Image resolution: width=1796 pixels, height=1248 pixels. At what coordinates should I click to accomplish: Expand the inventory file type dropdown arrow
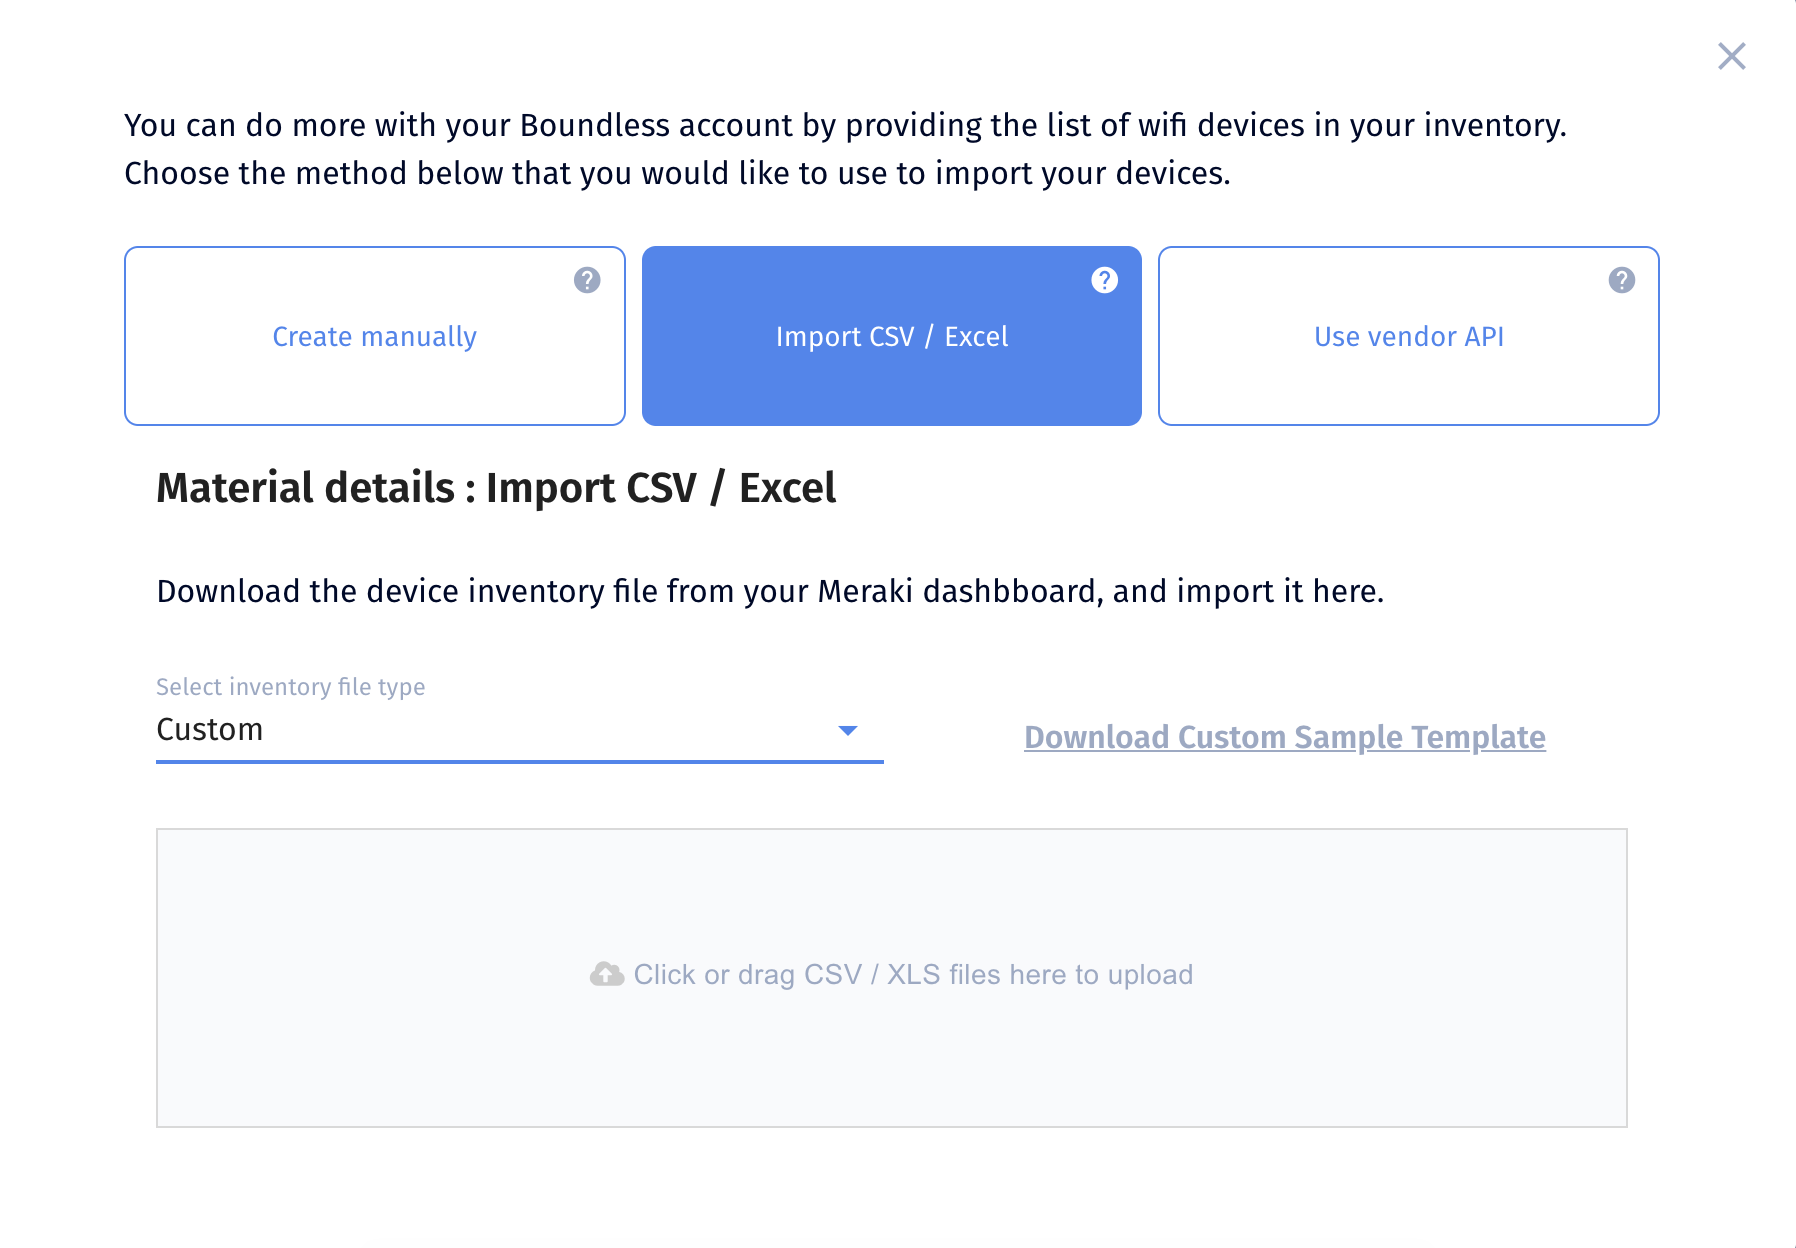848,731
